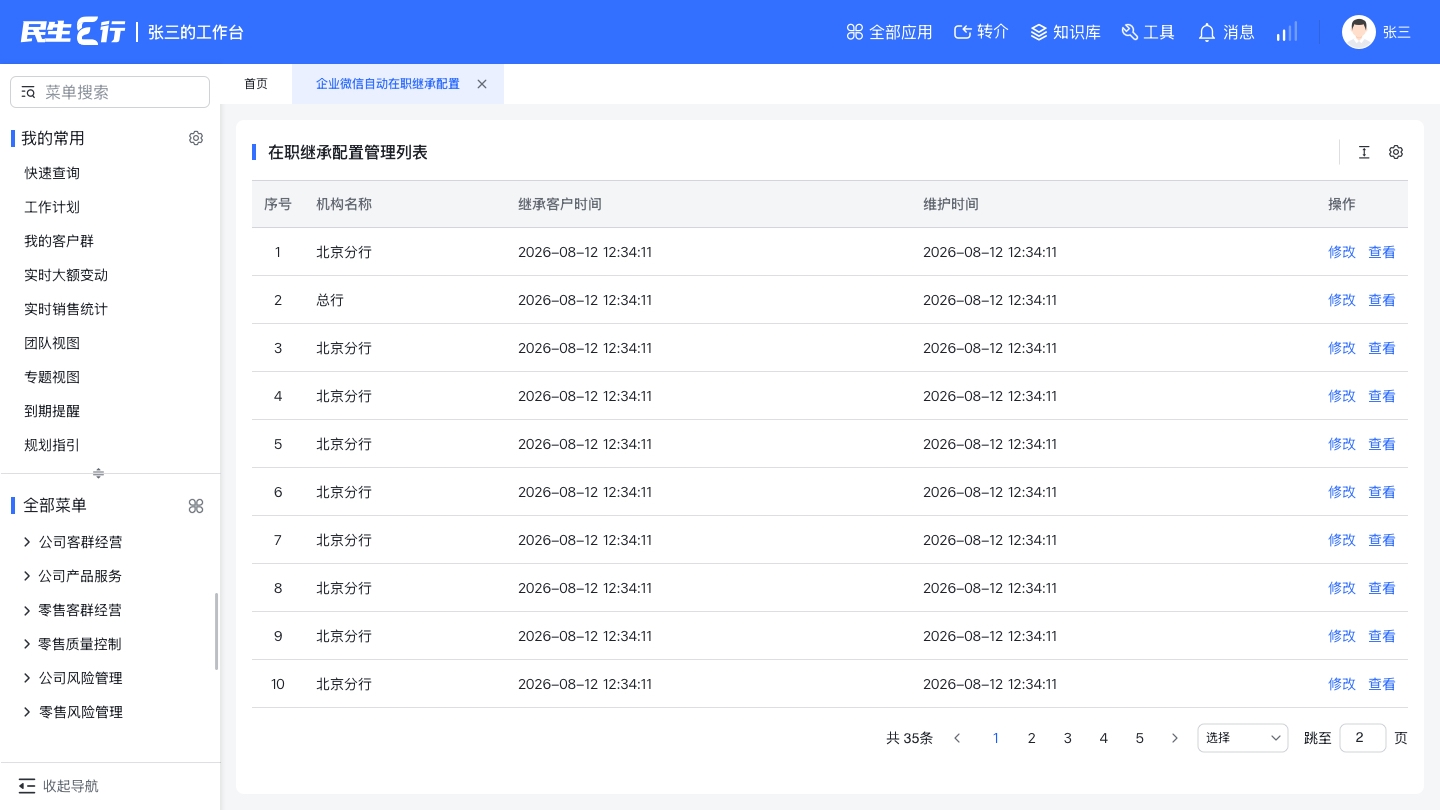Expand 公司风险管理 menu
Screen dimensions: 1440x810
click(x=27, y=678)
